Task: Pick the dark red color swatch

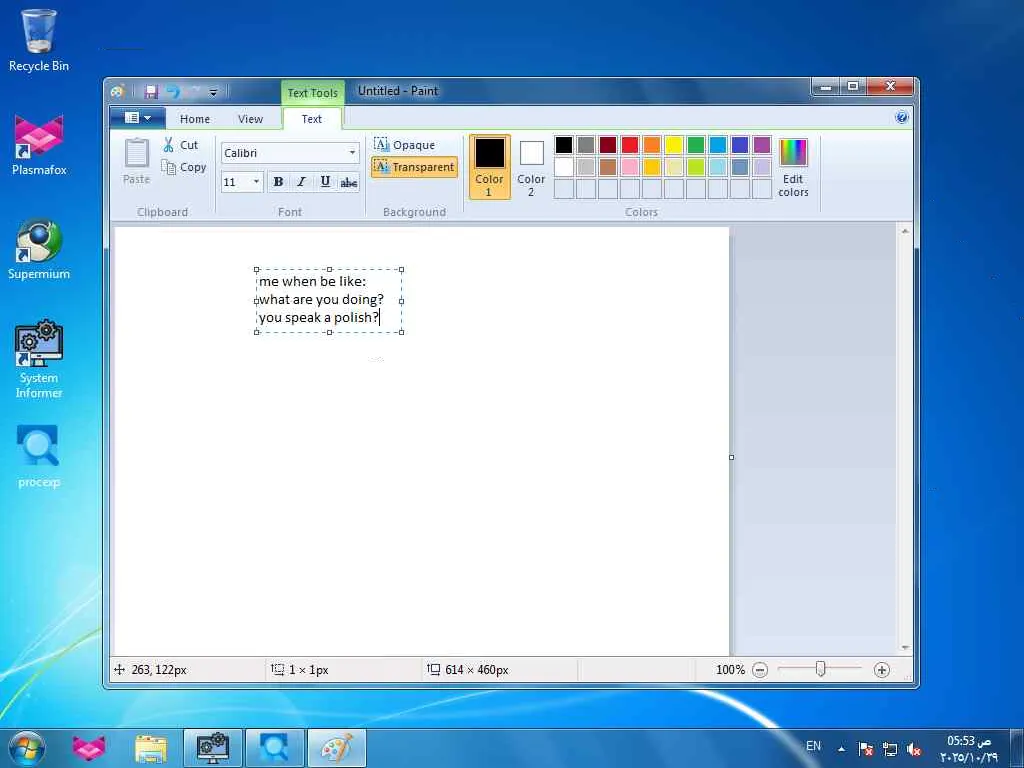Action: click(x=607, y=144)
